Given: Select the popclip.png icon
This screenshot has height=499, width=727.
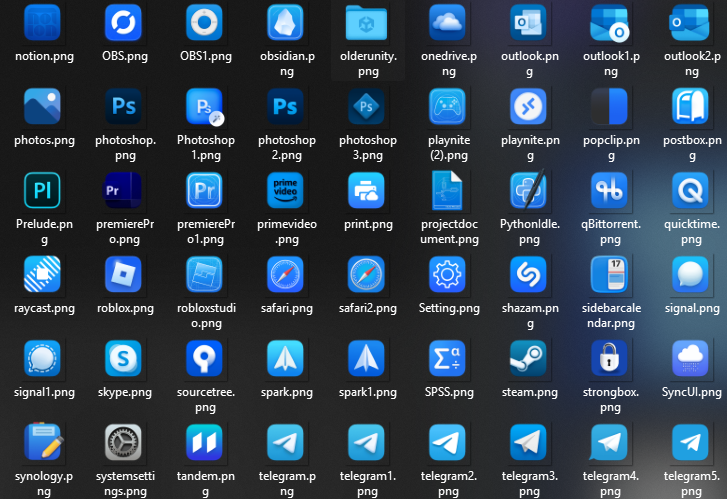Looking at the screenshot, I should pos(609,106).
